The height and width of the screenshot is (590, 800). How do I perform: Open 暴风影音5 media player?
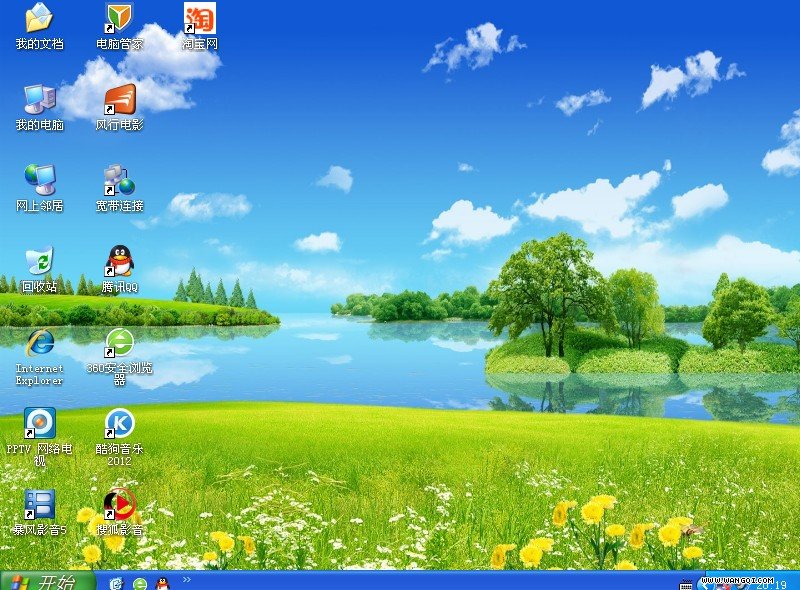[39, 505]
